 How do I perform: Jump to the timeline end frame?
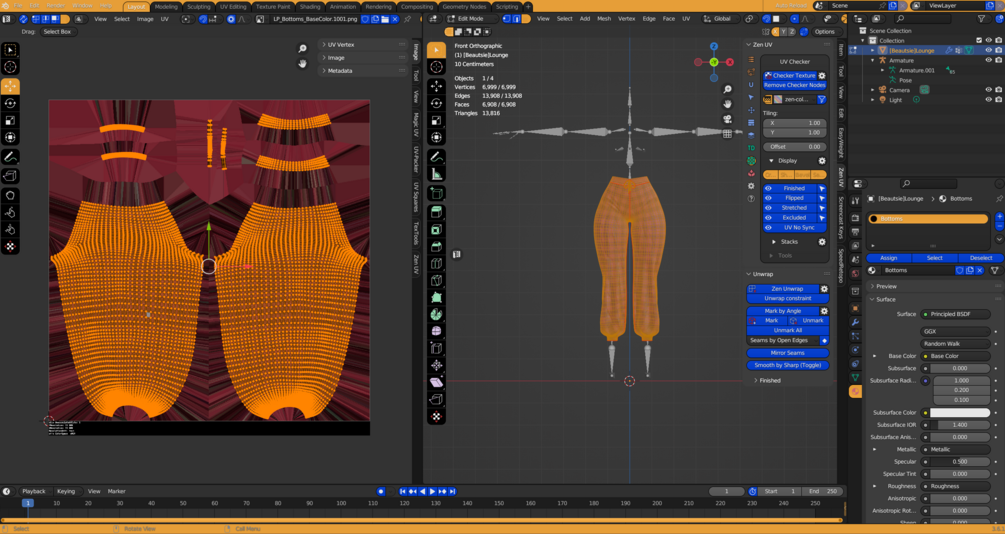(x=453, y=492)
